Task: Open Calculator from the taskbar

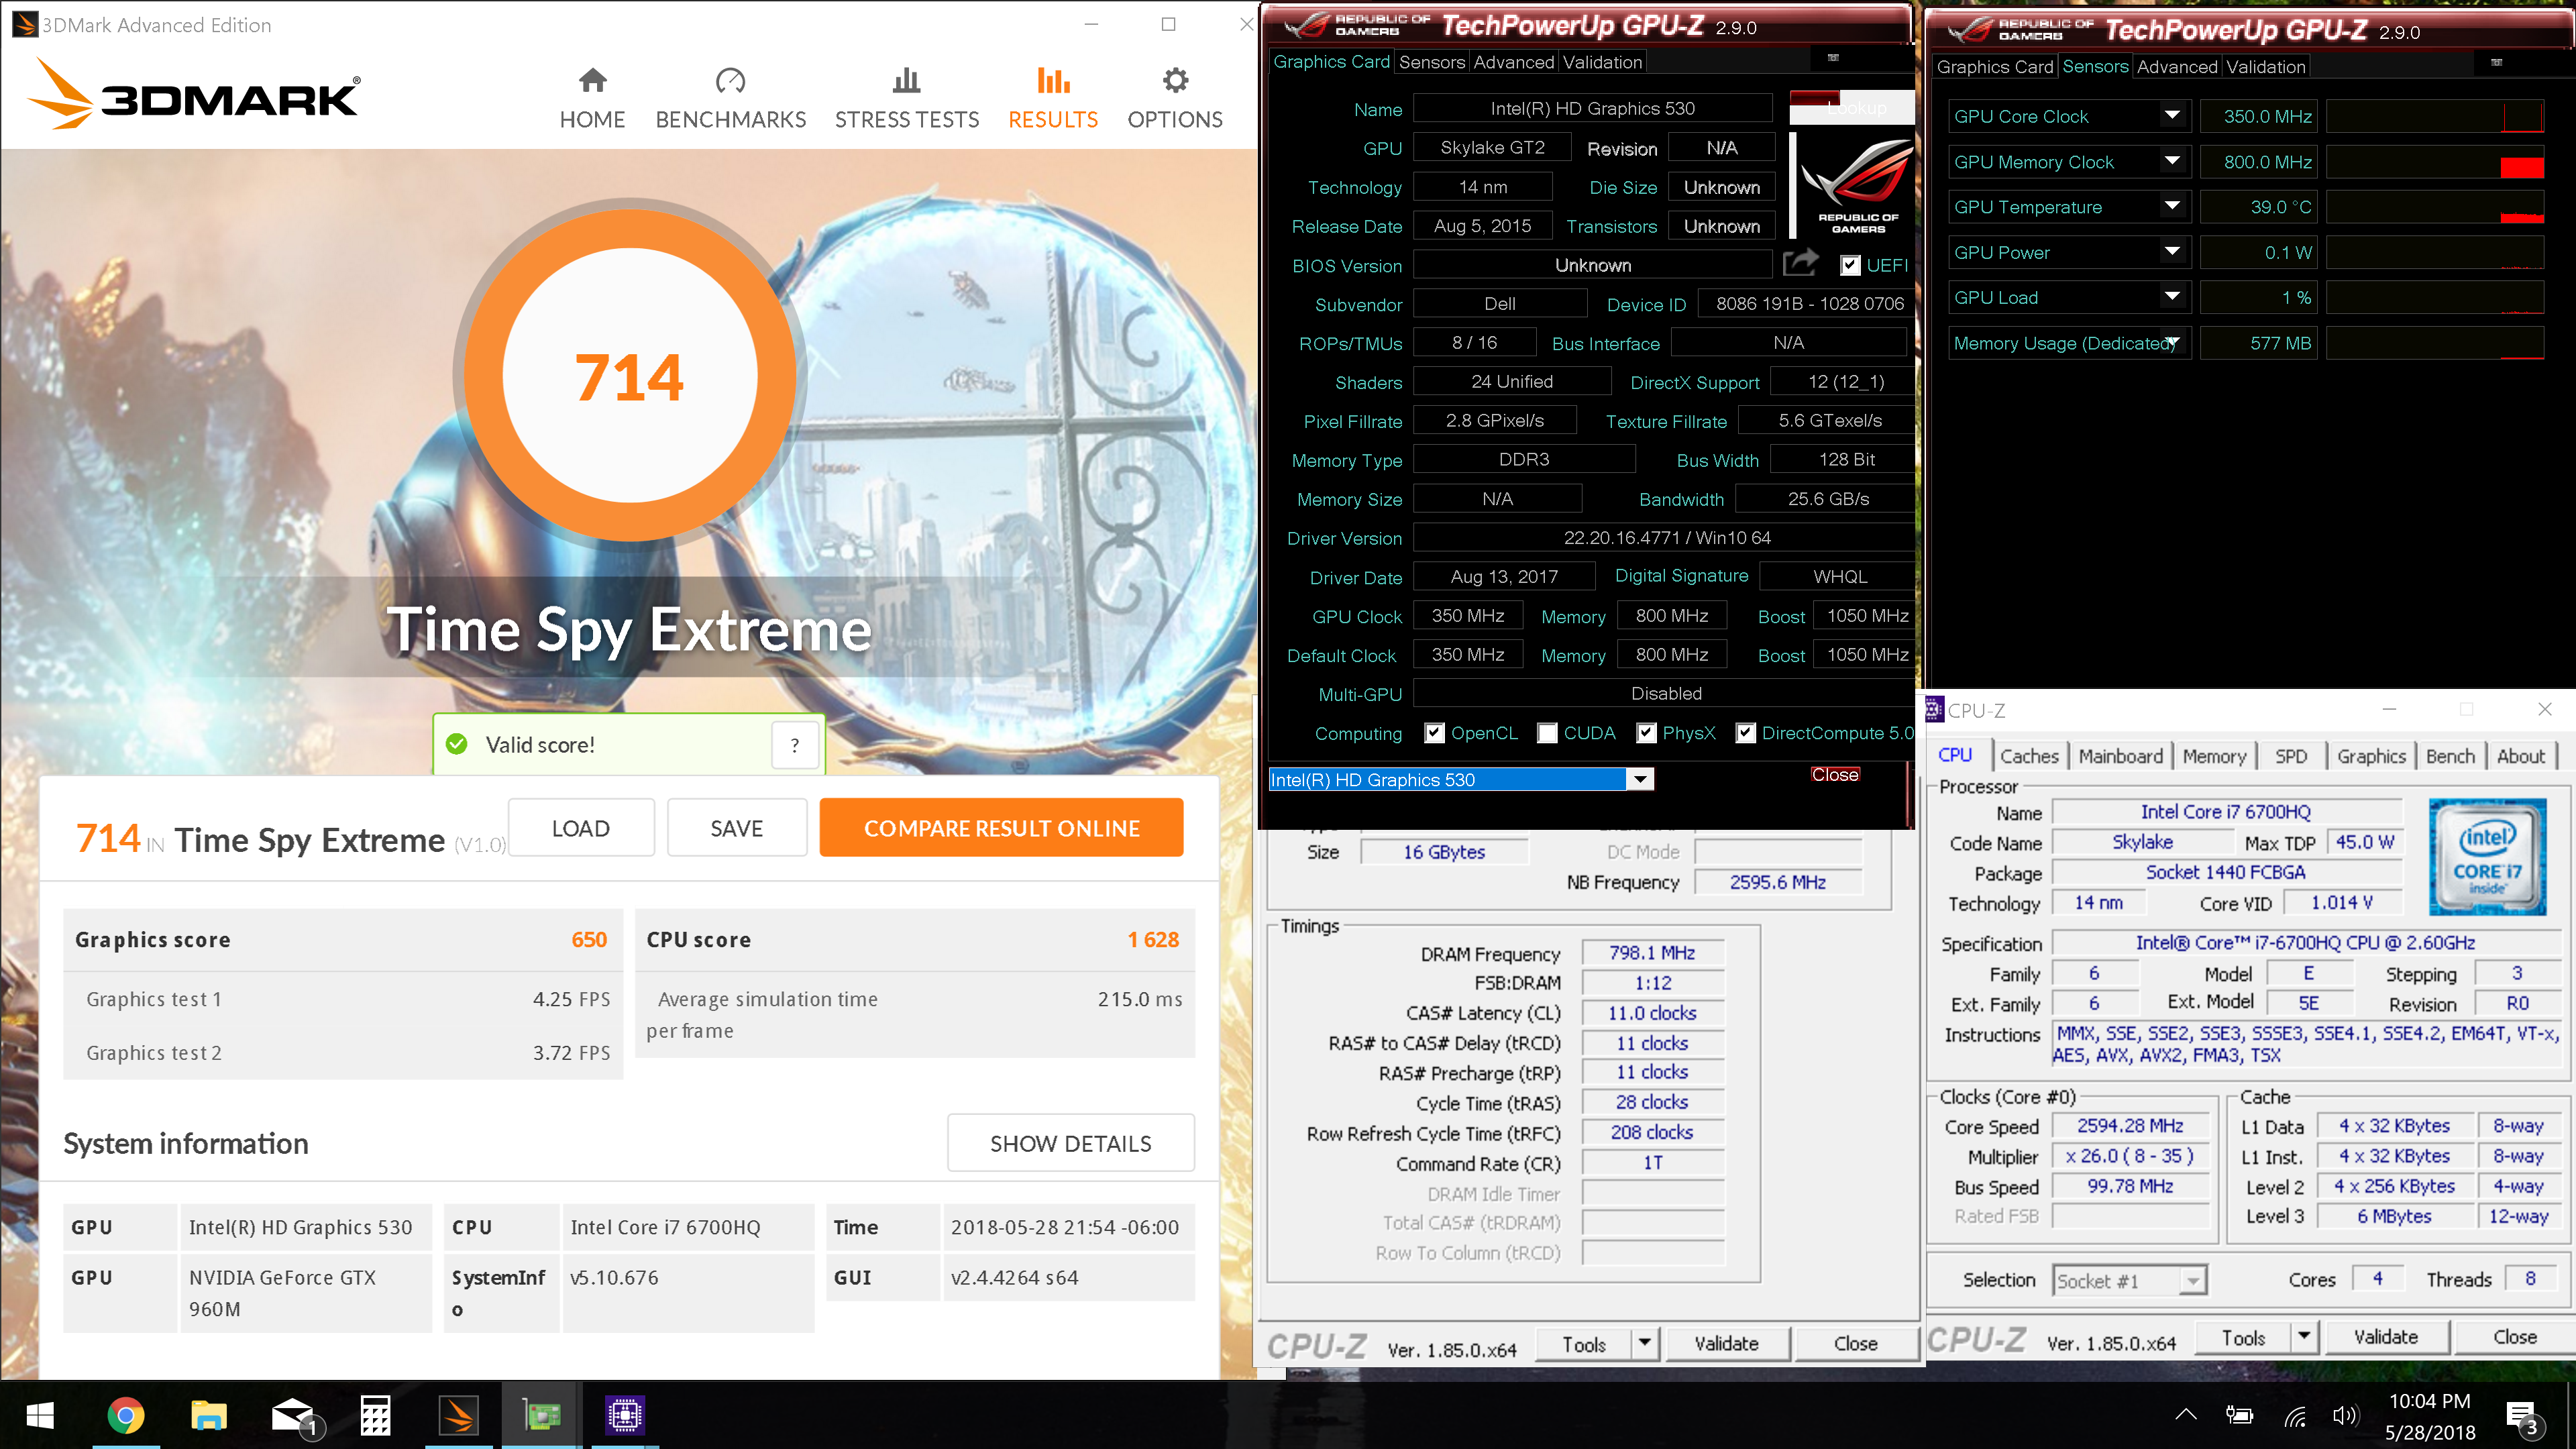Action: pyautogui.click(x=376, y=1415)
